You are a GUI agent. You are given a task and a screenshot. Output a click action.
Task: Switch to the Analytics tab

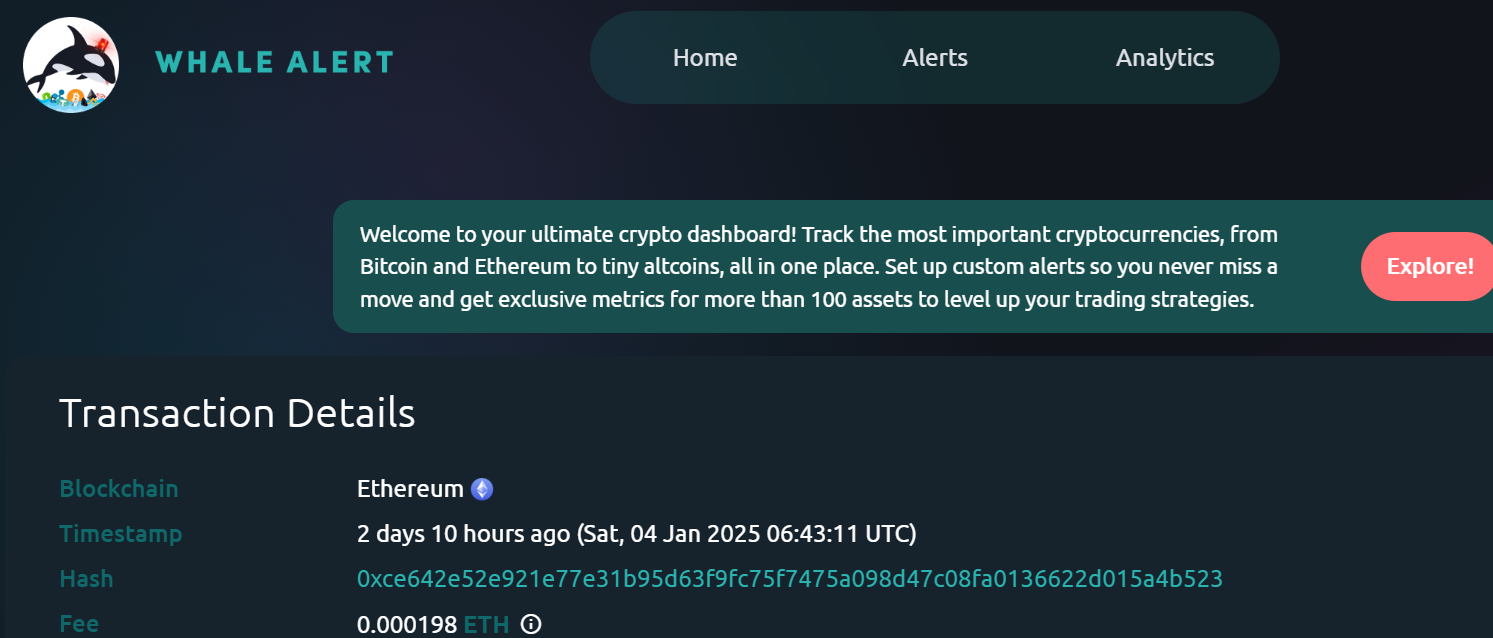(x=1165, y=58)
